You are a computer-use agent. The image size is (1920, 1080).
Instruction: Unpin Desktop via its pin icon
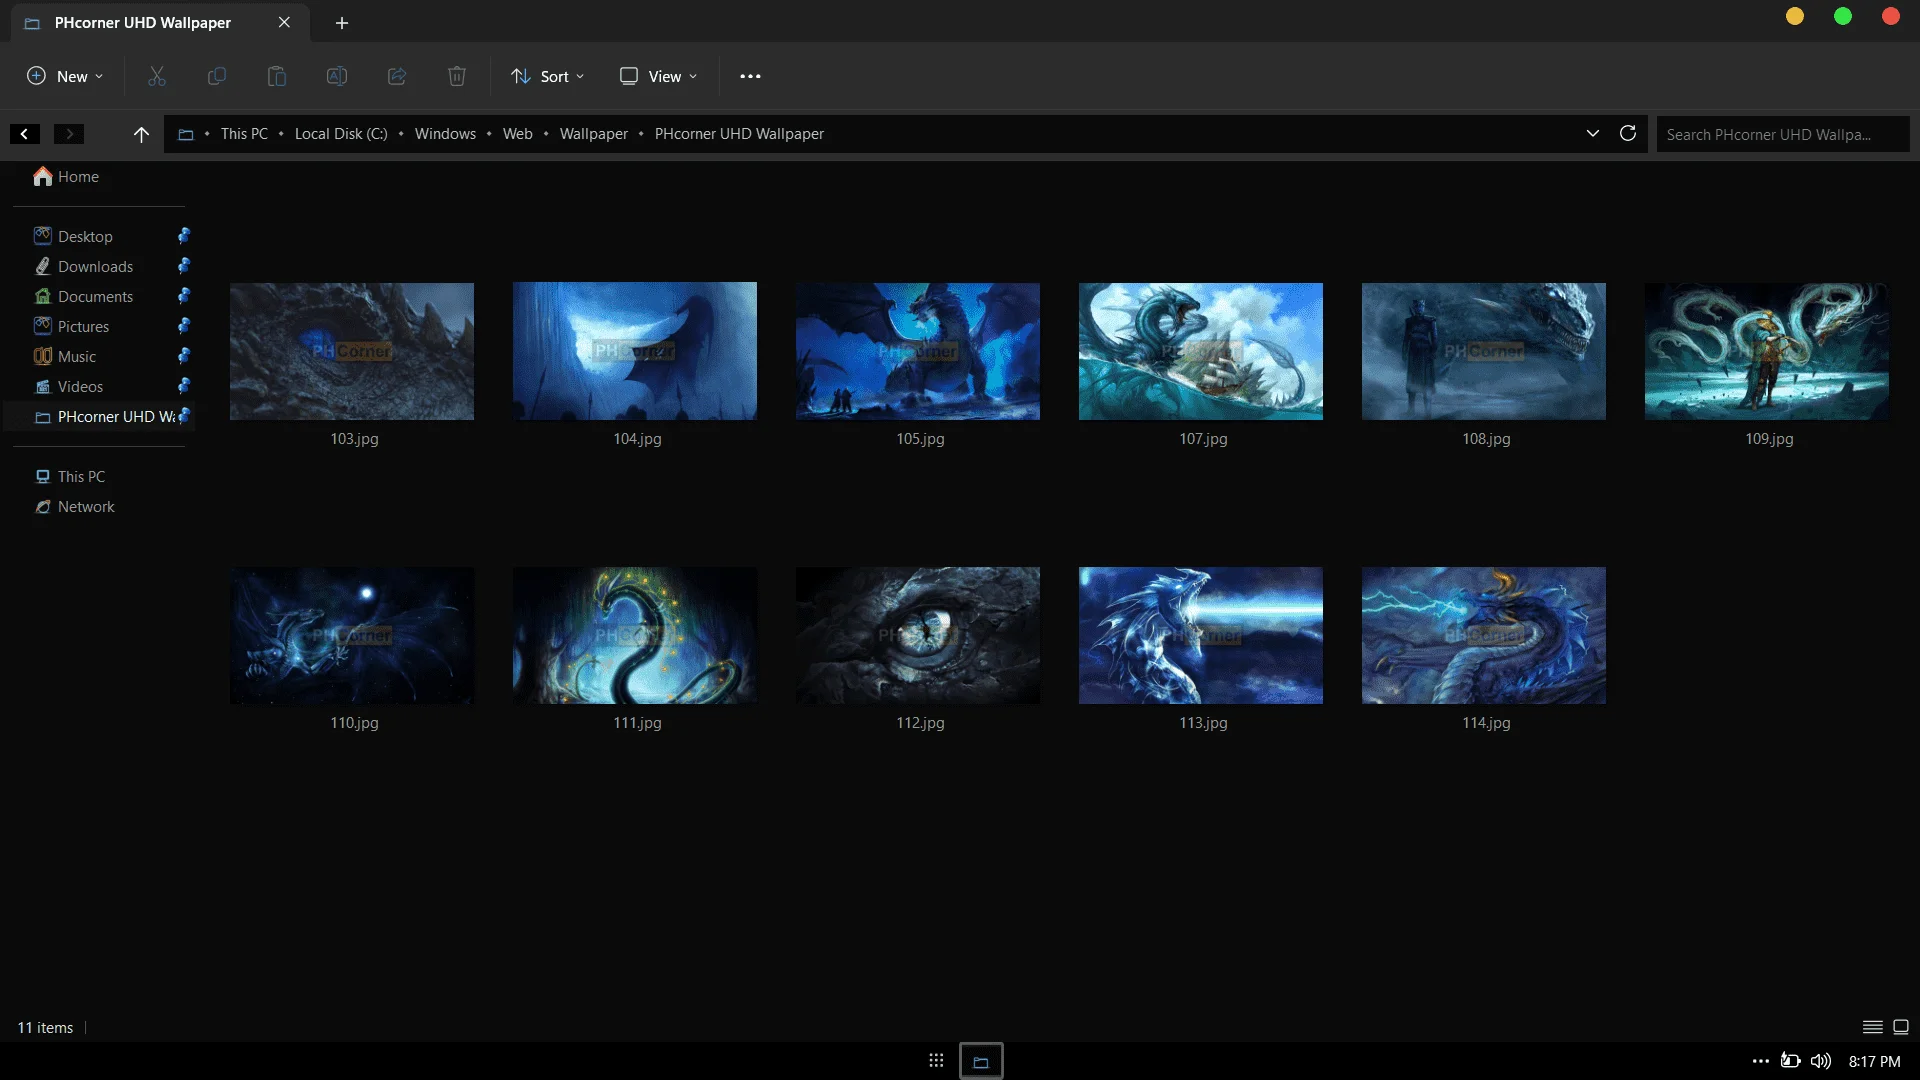click(x=184, y=236)
